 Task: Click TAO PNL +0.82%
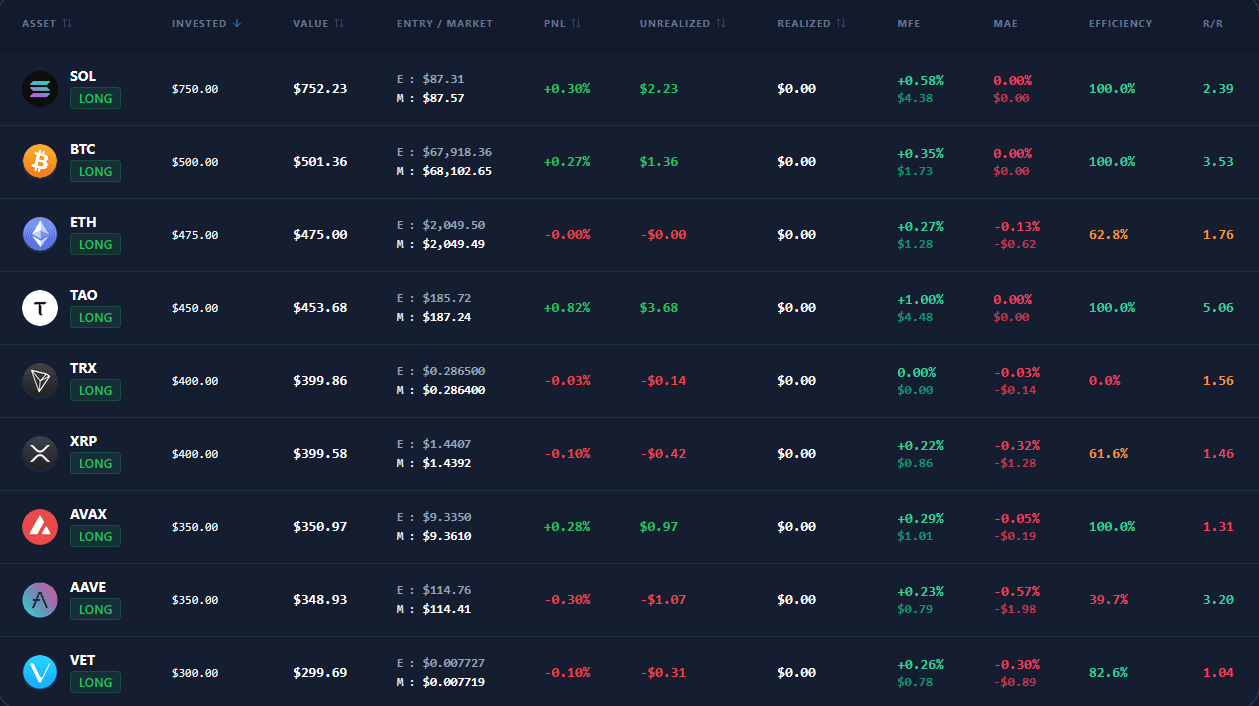click(x=567, y=308)
